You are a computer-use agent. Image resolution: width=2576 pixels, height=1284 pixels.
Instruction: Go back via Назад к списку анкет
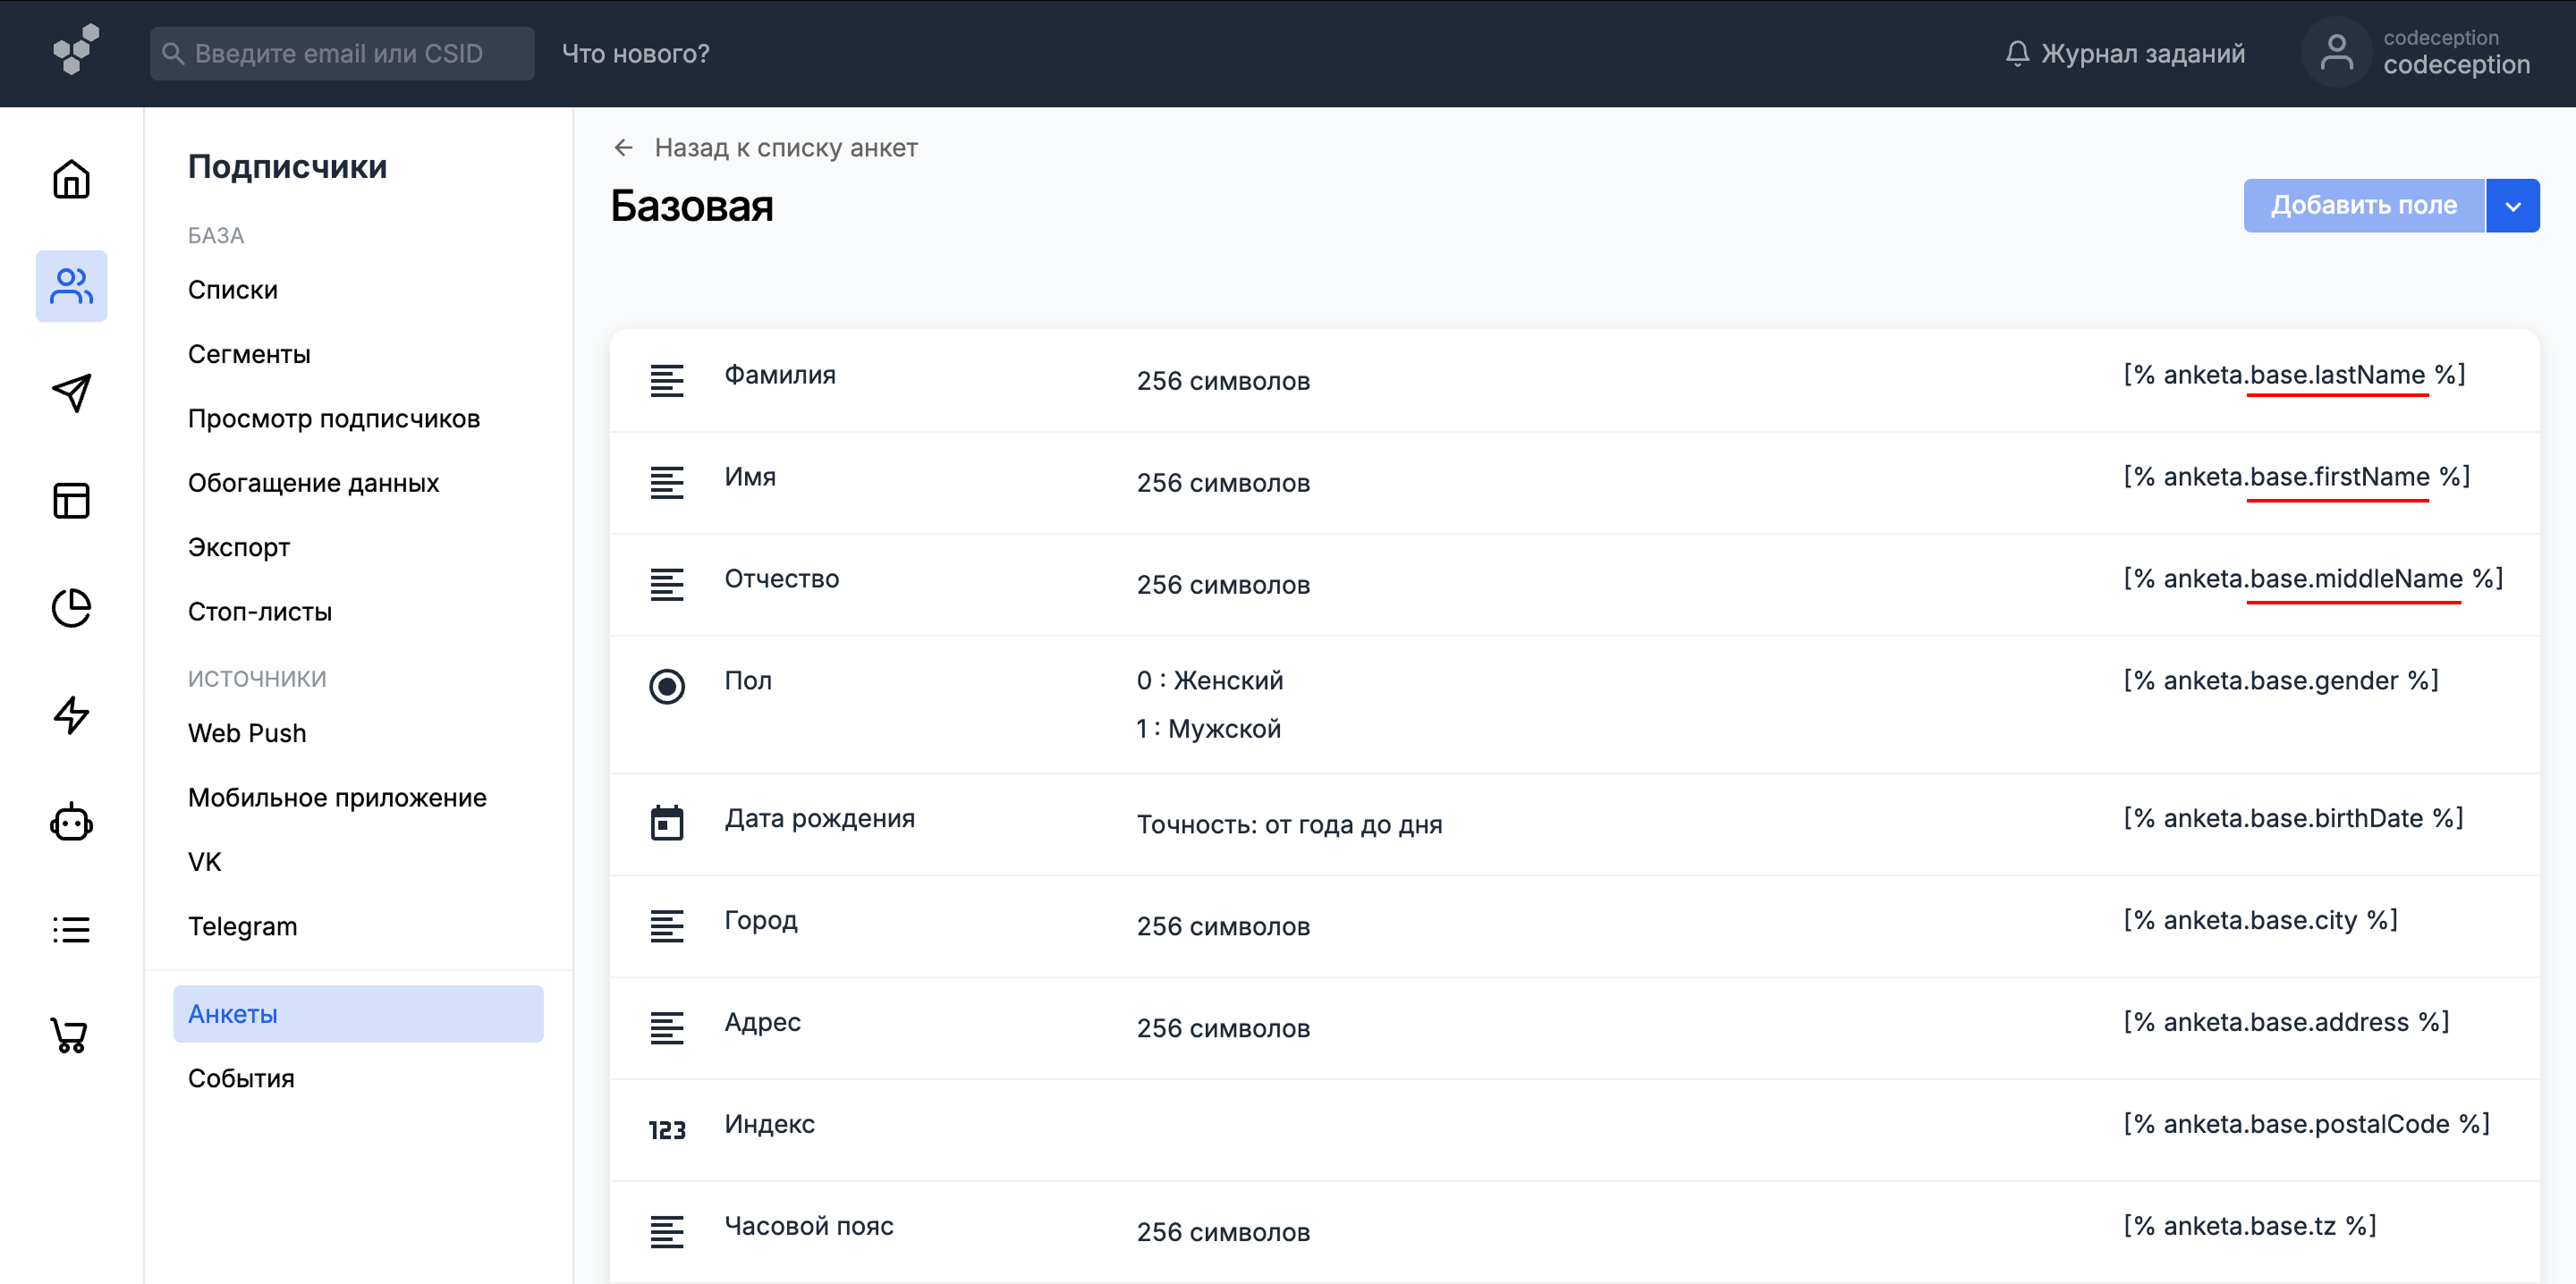(766, 148)
